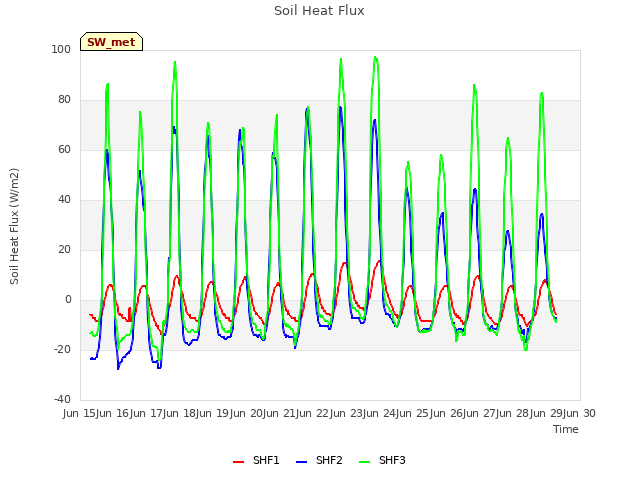Click the 100 y-axis tick label
This screenshot has height=480, width=640.
(61, 49)
